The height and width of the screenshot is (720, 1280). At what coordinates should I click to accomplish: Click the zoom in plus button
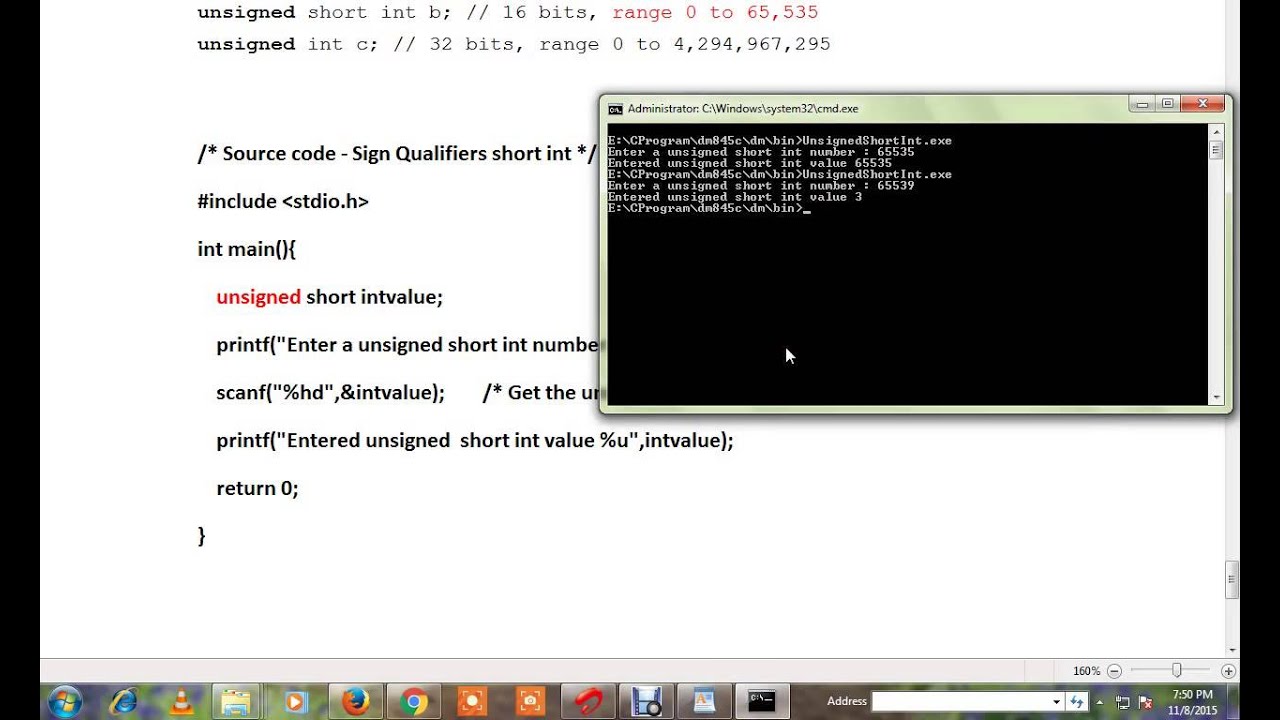1229,671
